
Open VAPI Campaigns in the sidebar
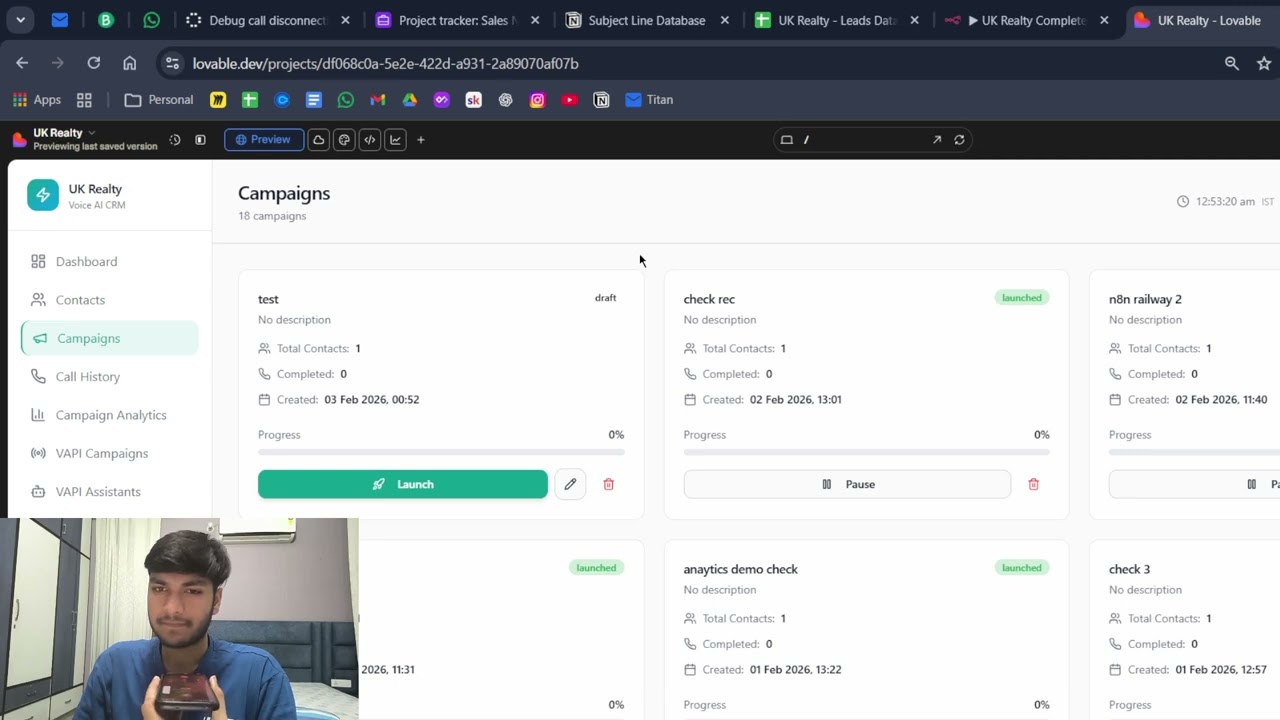(x=110, y=453)
